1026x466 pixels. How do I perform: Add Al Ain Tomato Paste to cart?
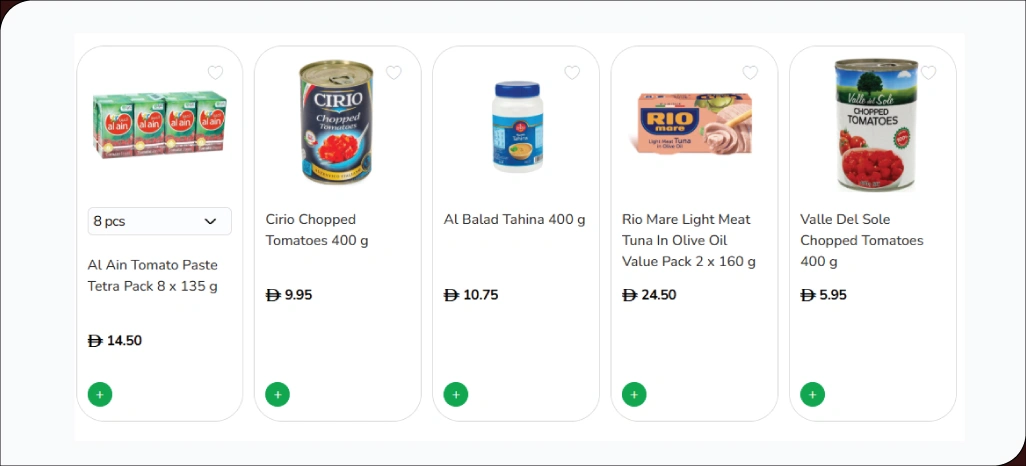pos(100,394)
